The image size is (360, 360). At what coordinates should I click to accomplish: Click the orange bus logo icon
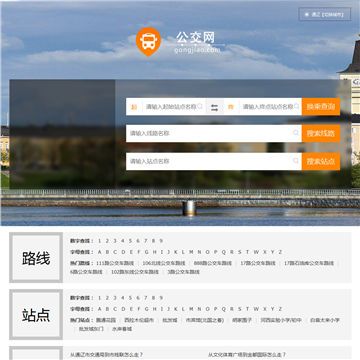coord(148,42)
